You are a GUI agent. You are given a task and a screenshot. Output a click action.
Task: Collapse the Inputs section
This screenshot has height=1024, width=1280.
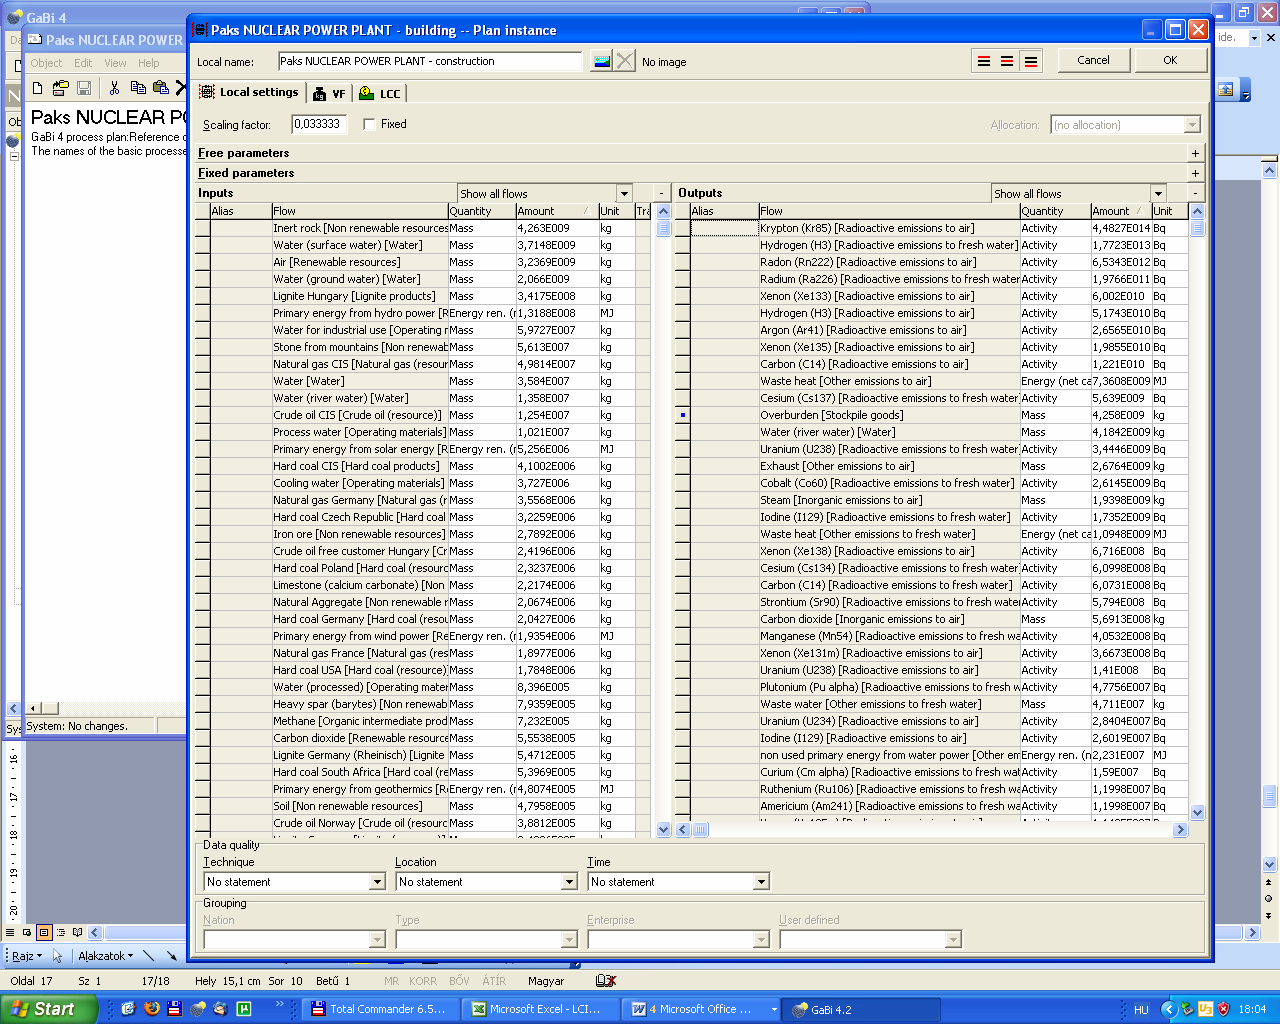pyautogui.click(x=661, y=193)
